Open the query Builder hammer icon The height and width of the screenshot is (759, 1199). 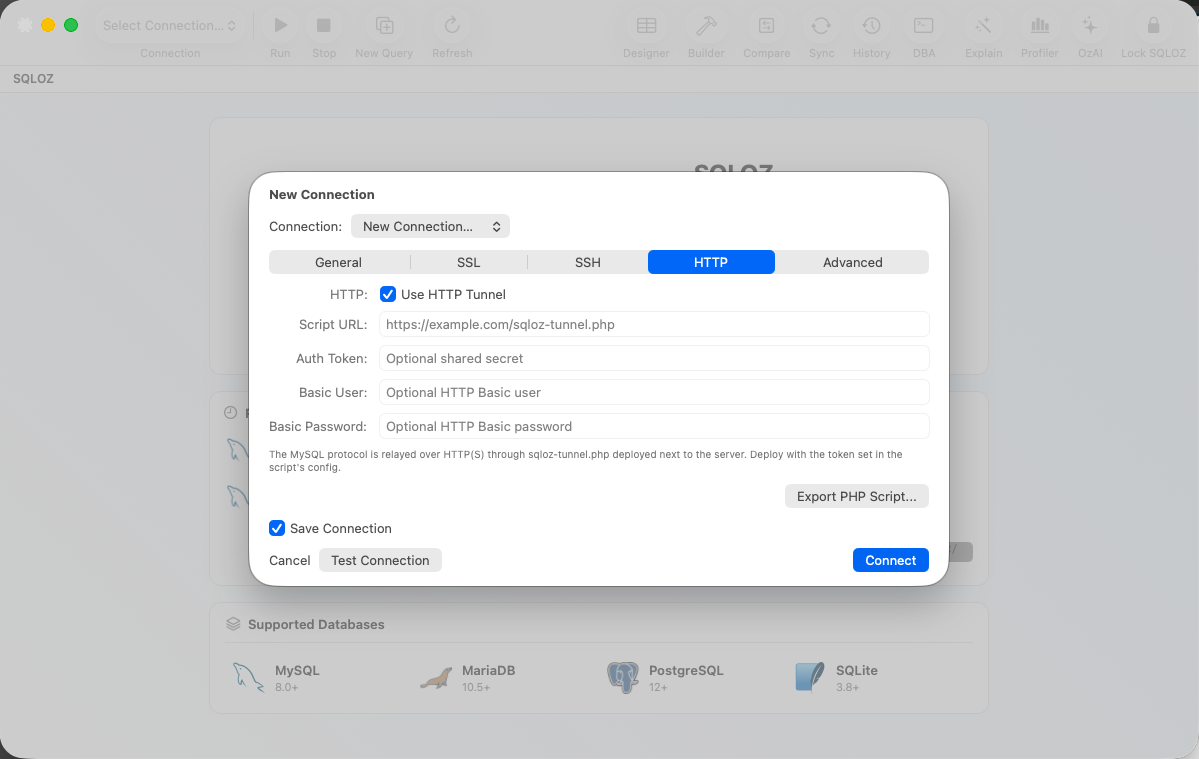pos(706,25)
